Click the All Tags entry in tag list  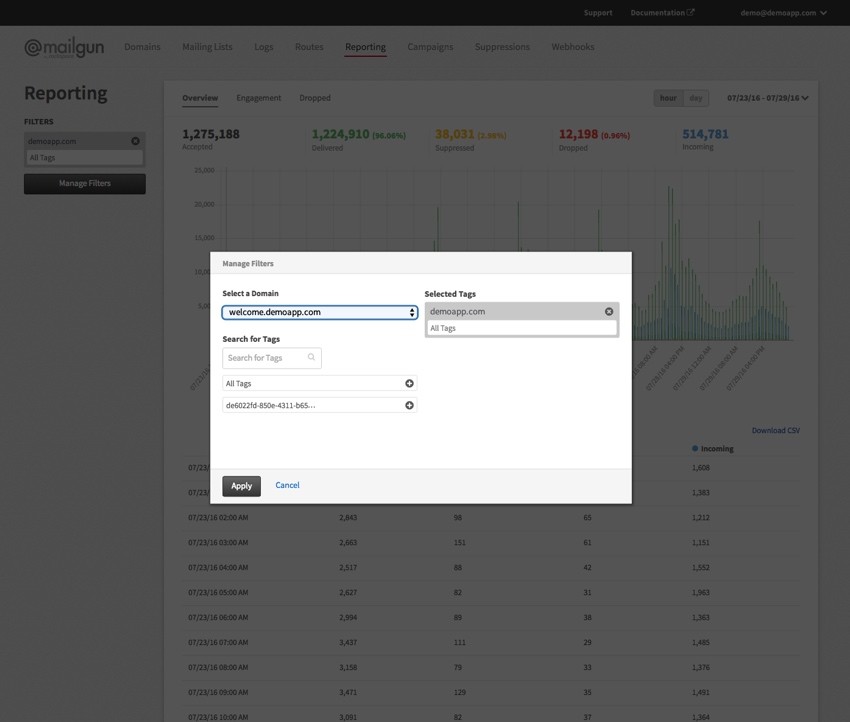click(x=320, y=383)
